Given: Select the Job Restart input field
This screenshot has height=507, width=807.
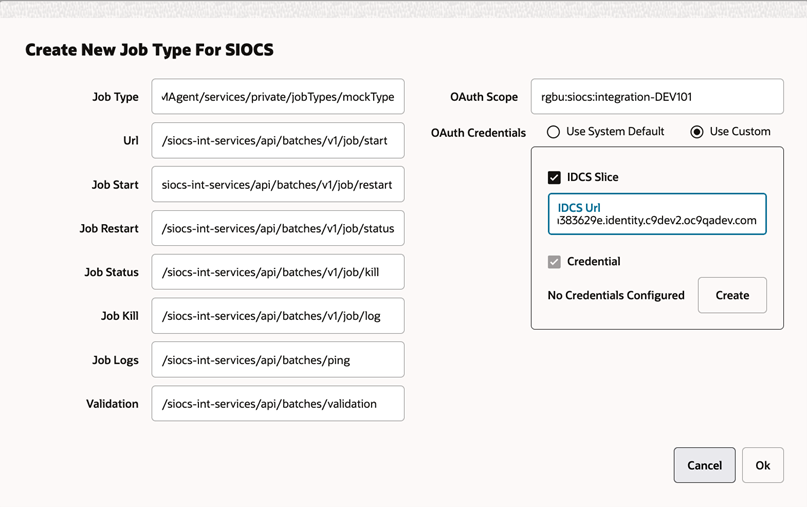Looking at the screenshot, I should (278, 228).
